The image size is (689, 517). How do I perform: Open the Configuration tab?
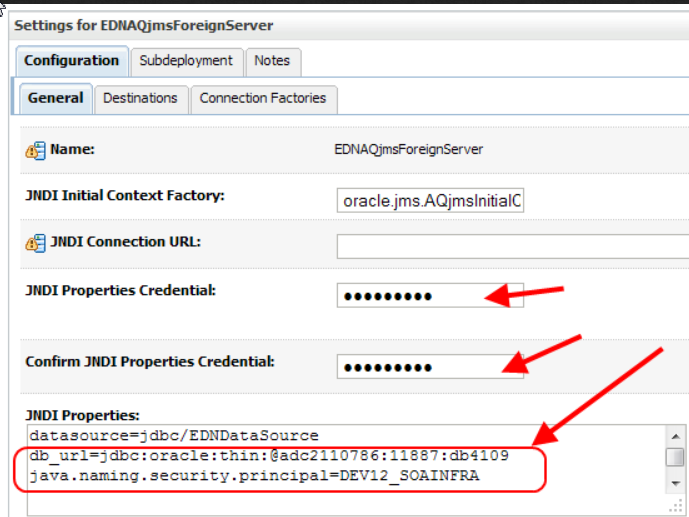(72, 61)
